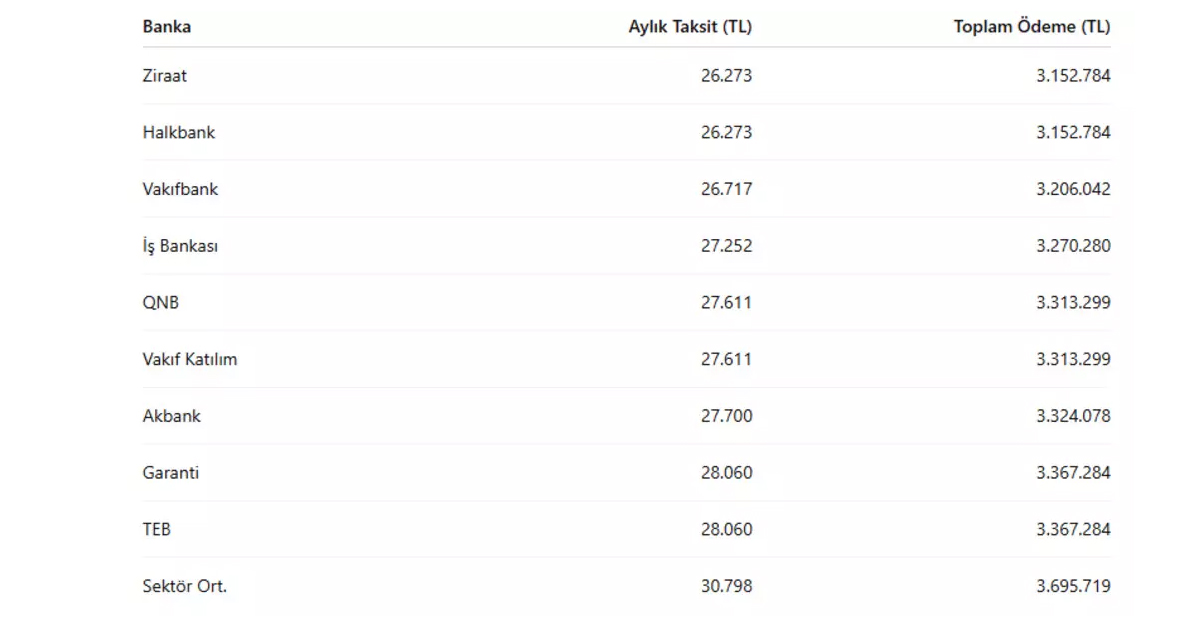Click the Banka column header
The image size is (1200, 628).
point(167,27)
